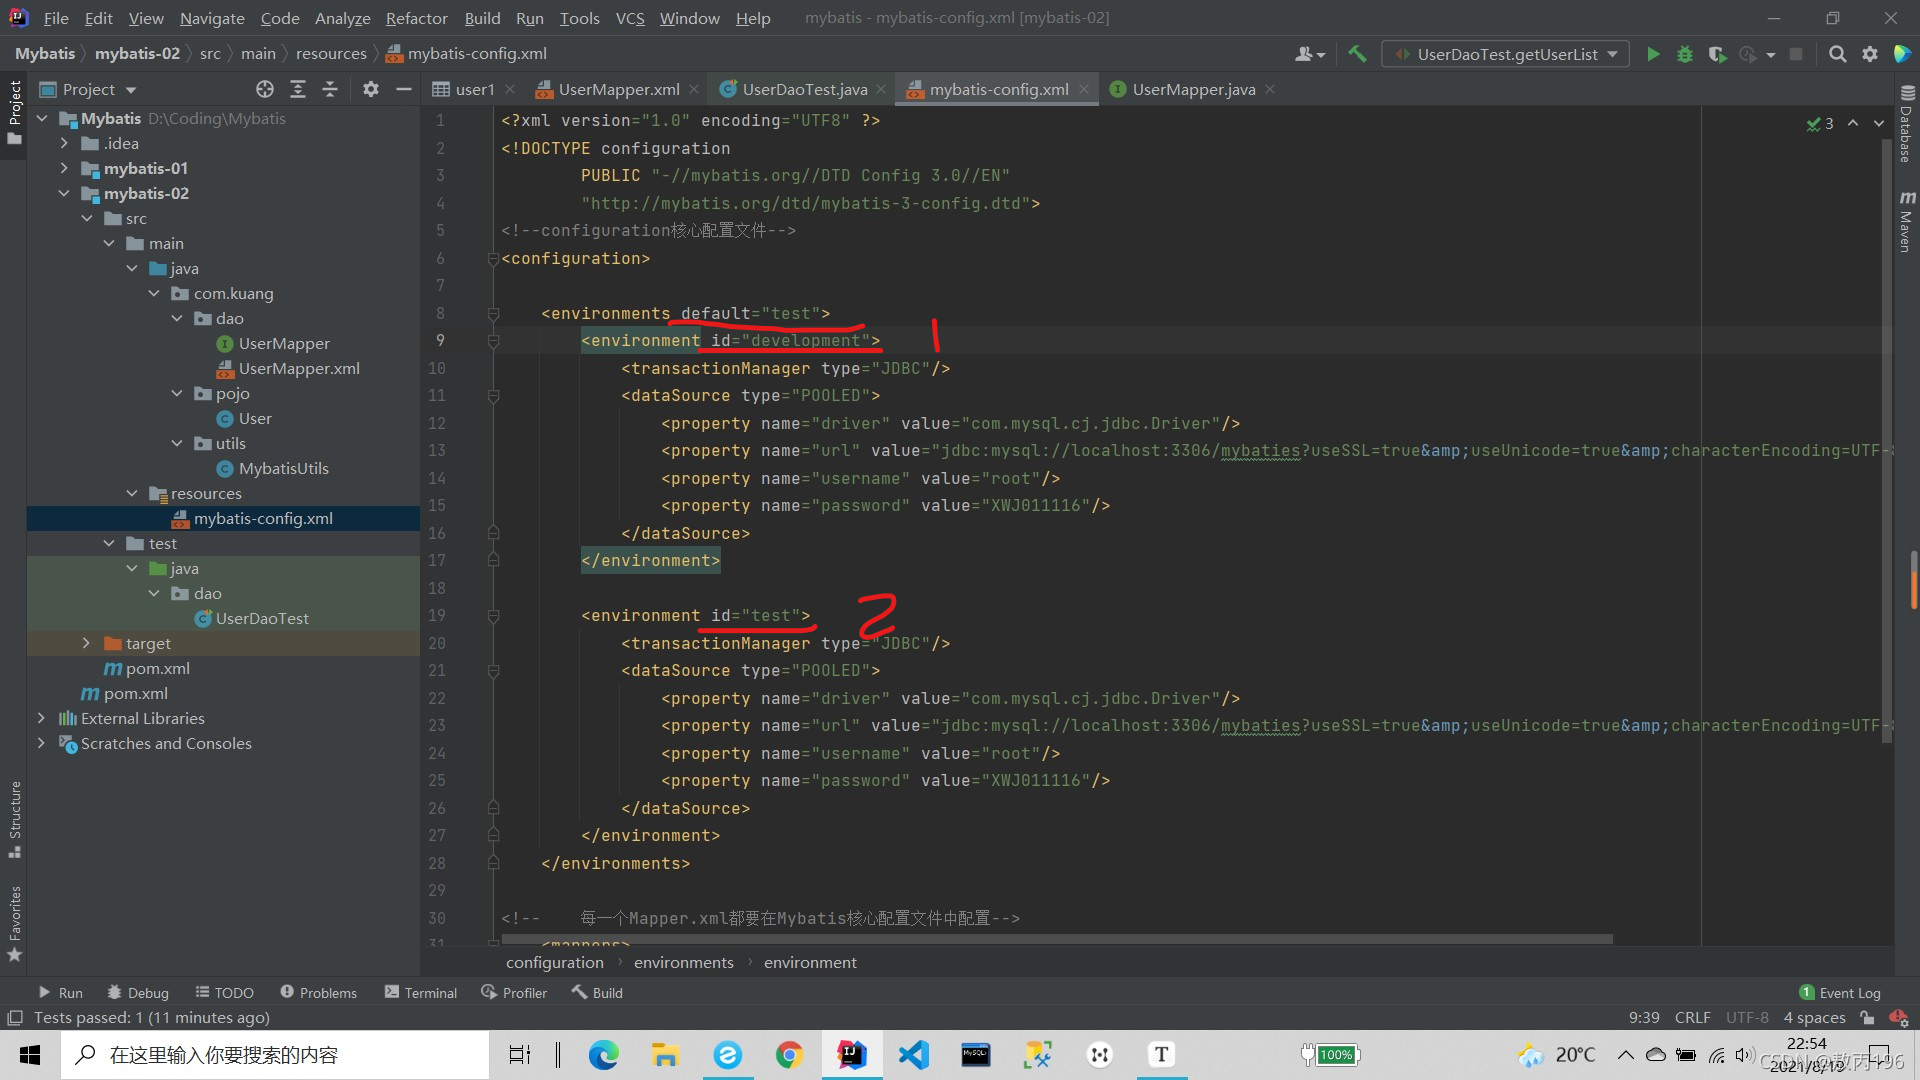Viewport: 1920px width, 1080px height.
Task: Open the TODO tool window
Action: [225, 993]
